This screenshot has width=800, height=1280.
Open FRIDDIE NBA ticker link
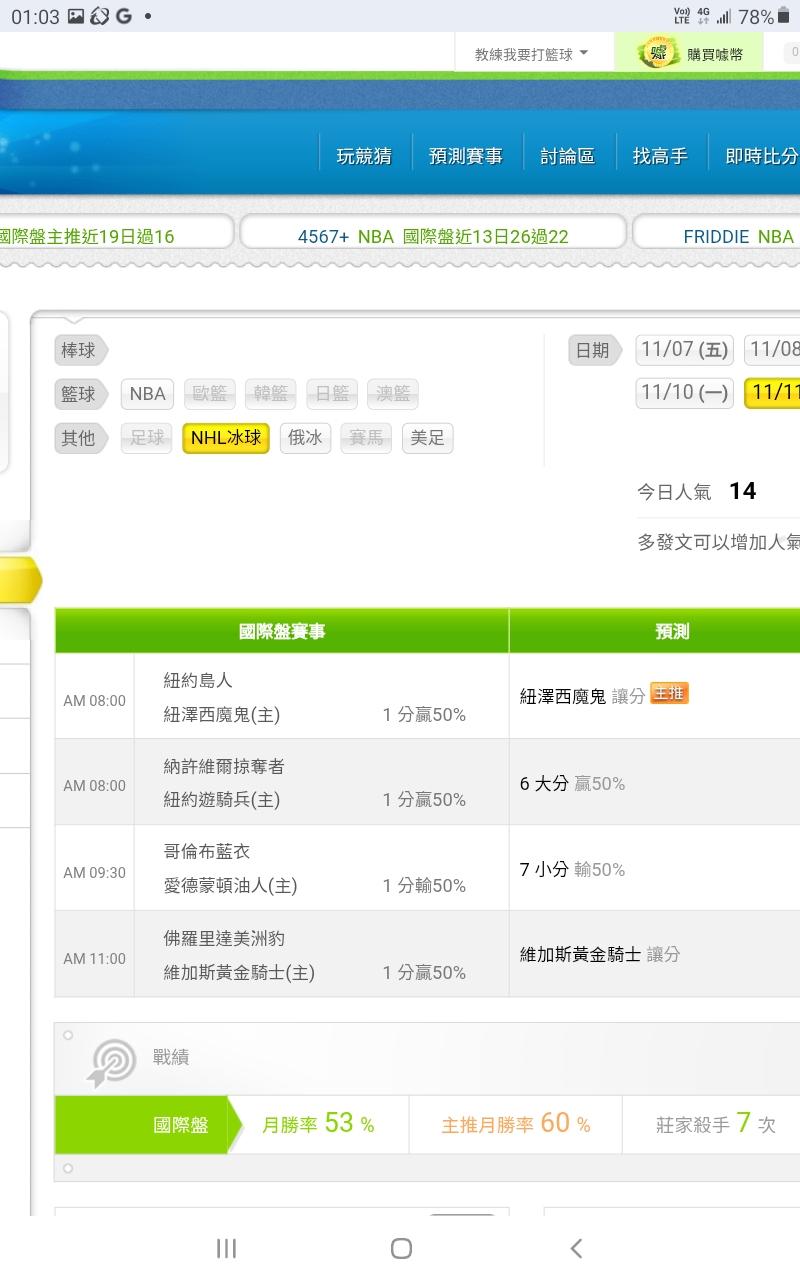tap(738, 237)
